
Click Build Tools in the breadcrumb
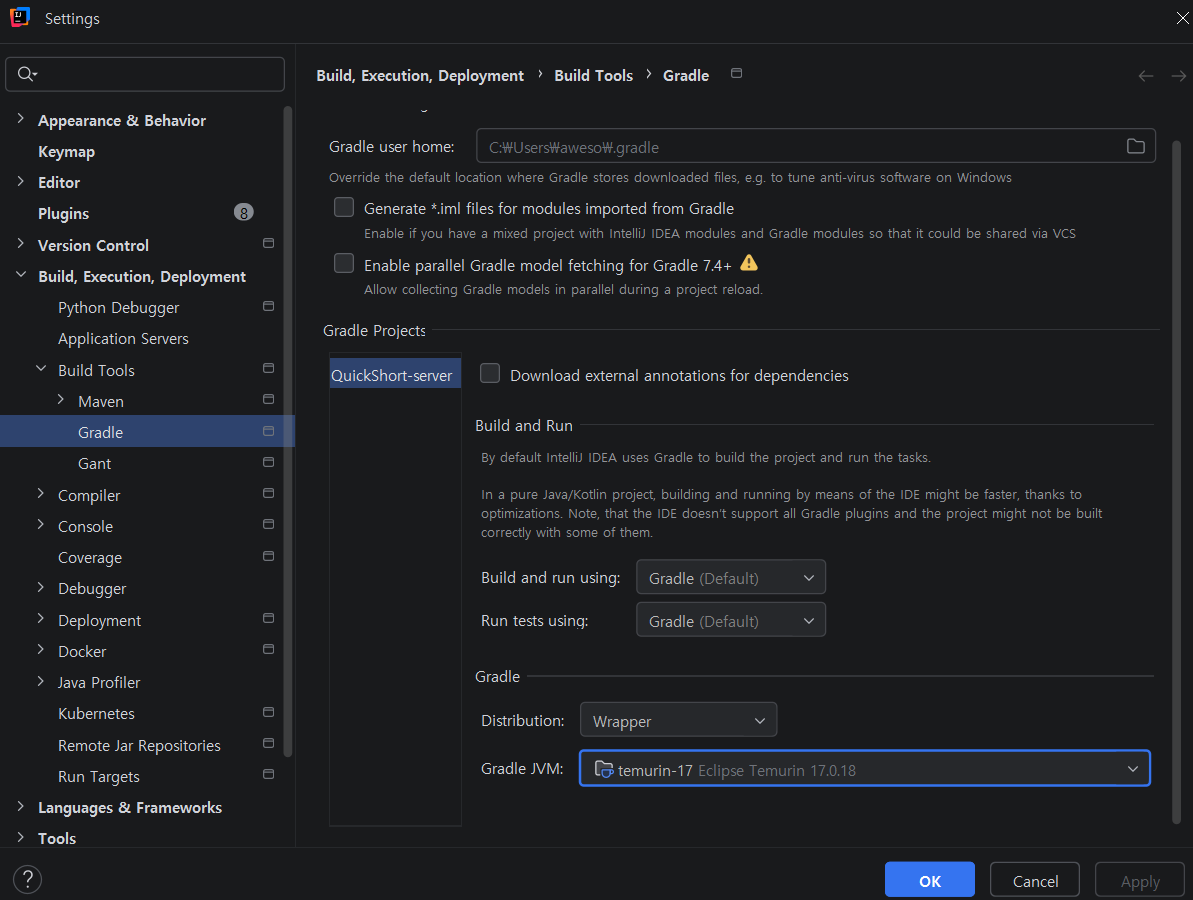pyautogui.click(x=593, y=75)
